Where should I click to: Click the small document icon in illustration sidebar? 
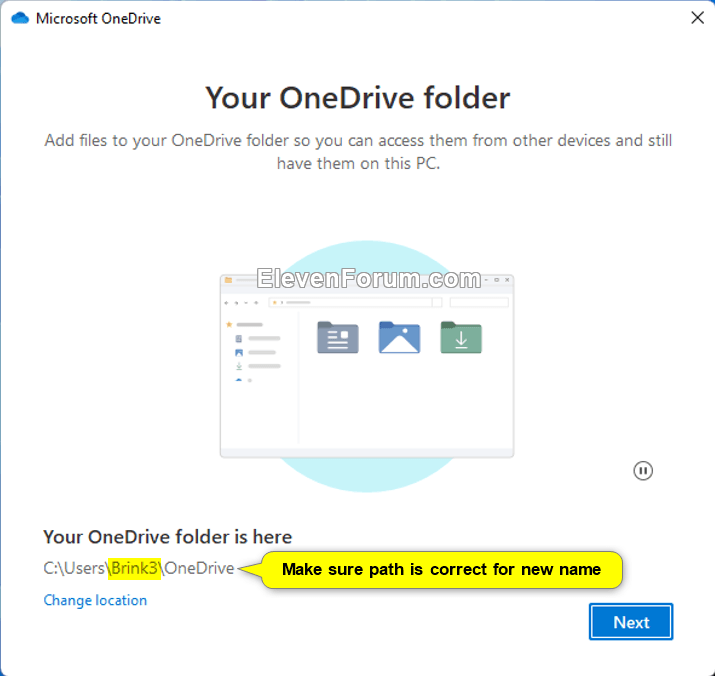tap(238, 339)
